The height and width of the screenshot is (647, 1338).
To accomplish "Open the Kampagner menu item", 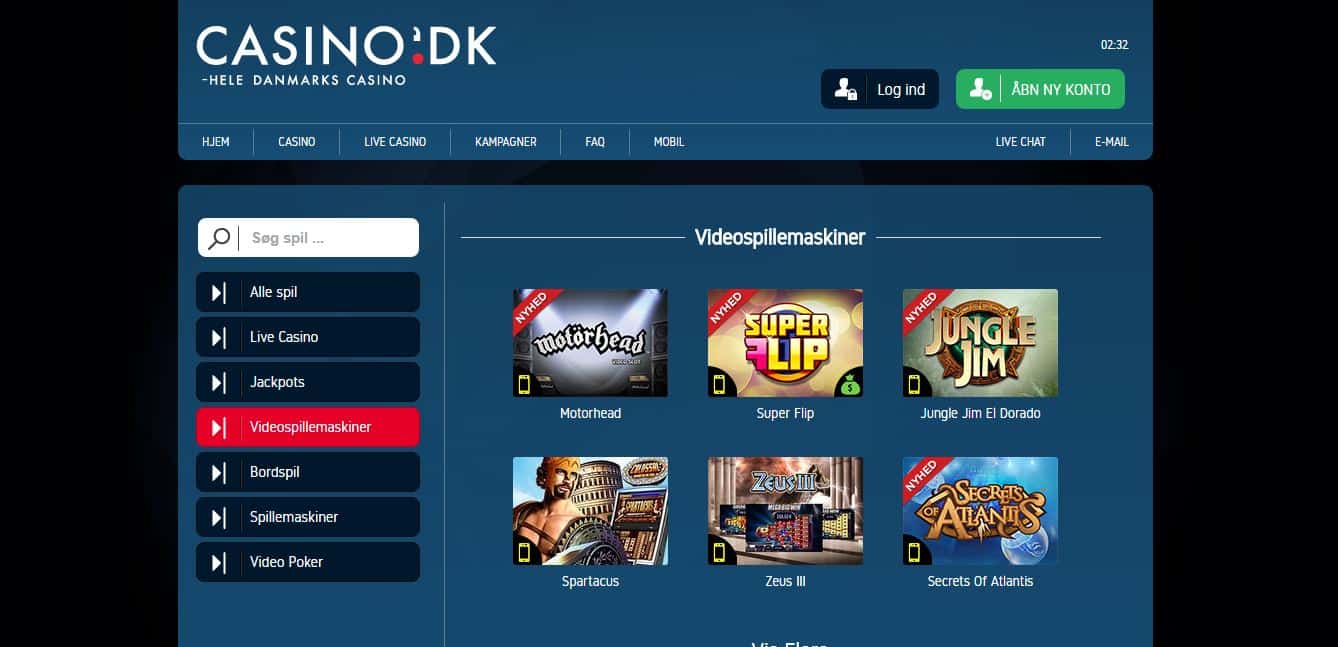I will click(x=506, y=142).
